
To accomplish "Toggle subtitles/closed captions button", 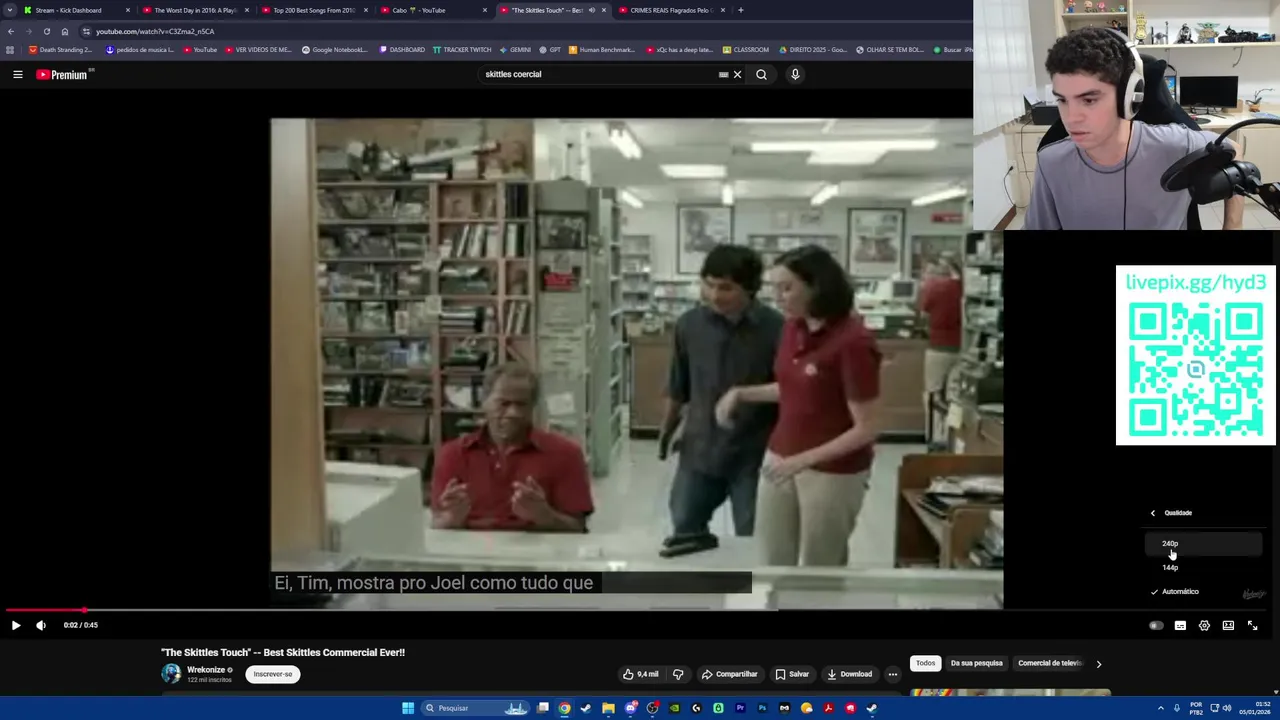I will [1180, 625].
